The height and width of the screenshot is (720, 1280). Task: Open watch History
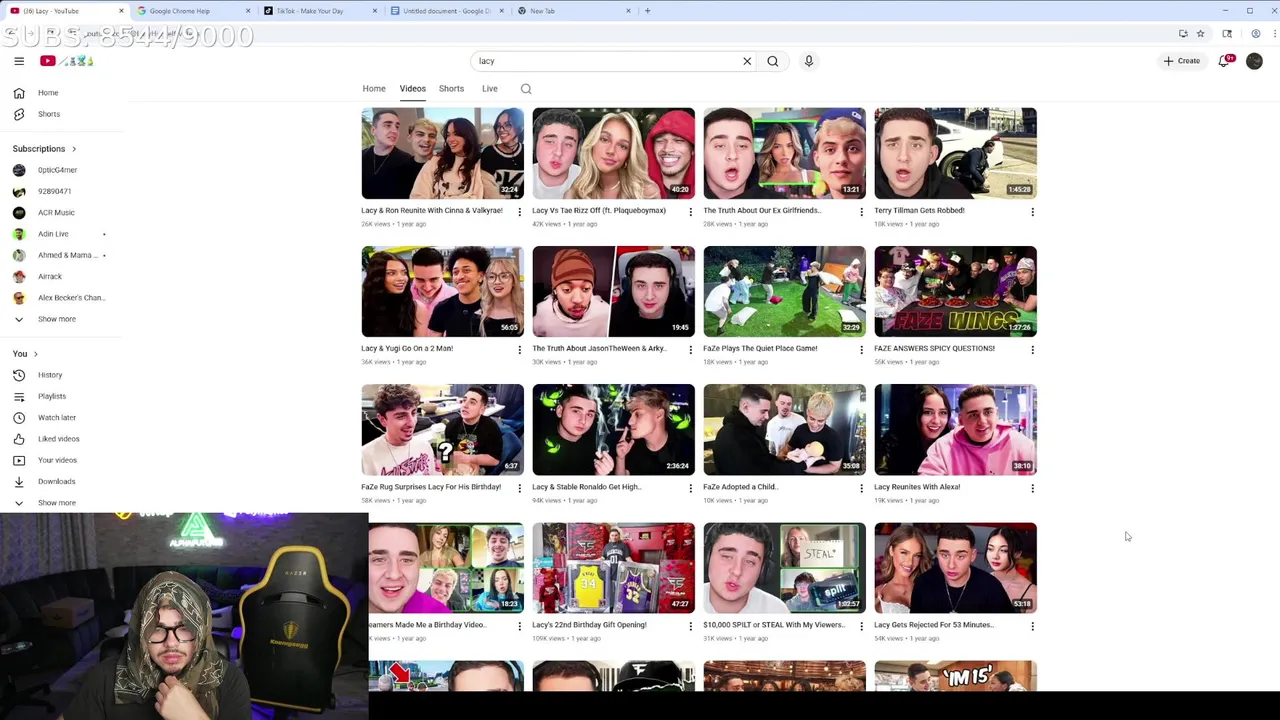(60, 375)
